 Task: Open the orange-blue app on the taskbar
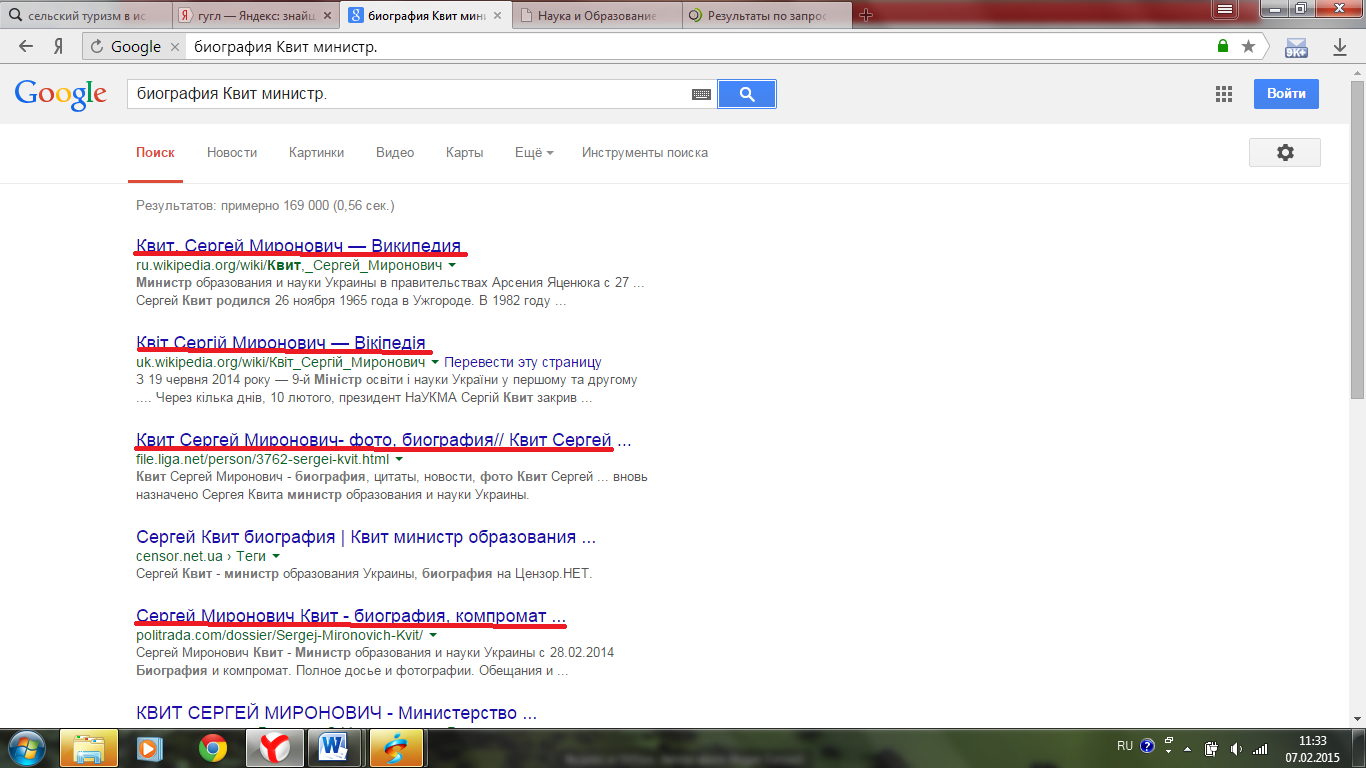tap(398, 748)
